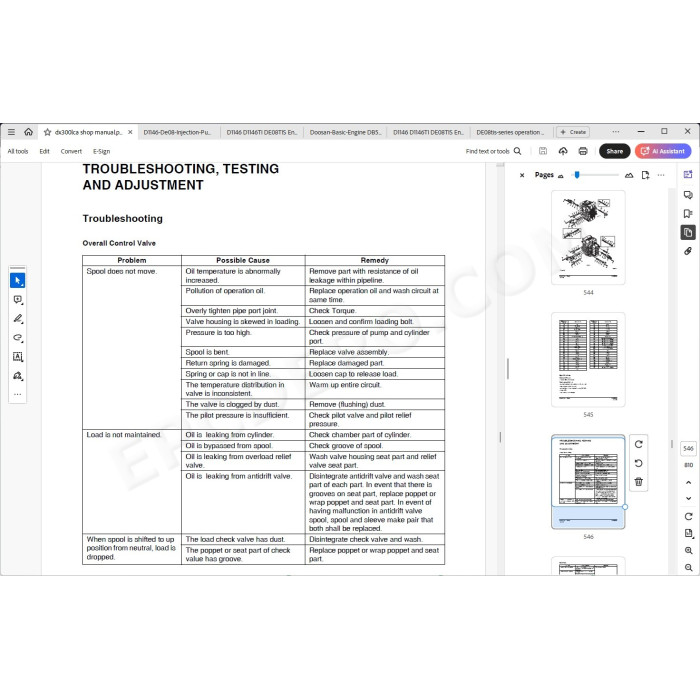Open the Edit menu
The height and width of the screenshot is (700, 700).
[x=44, y=151]
